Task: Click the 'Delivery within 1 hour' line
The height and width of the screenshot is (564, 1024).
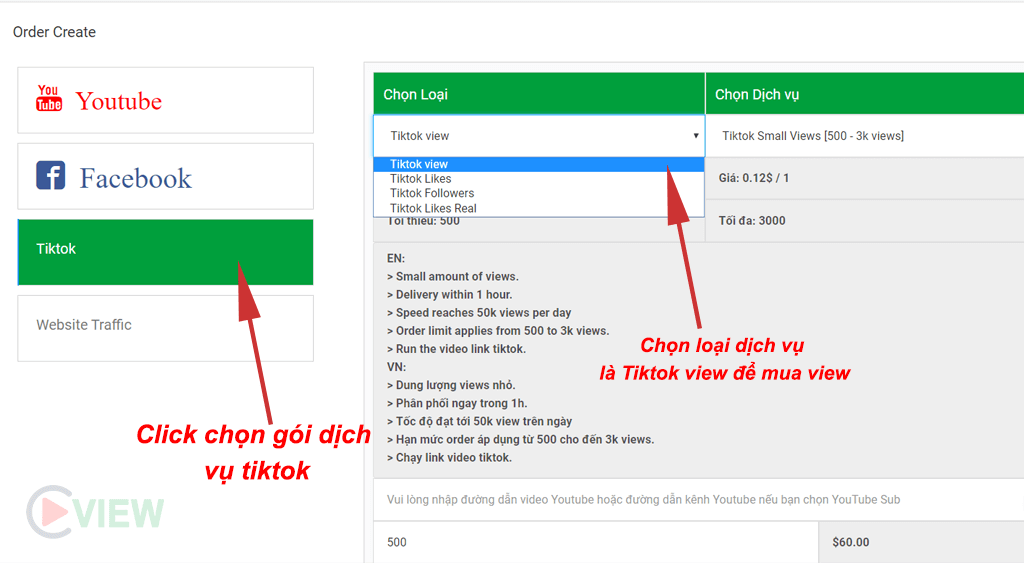Action: click(x=450, y=294)
